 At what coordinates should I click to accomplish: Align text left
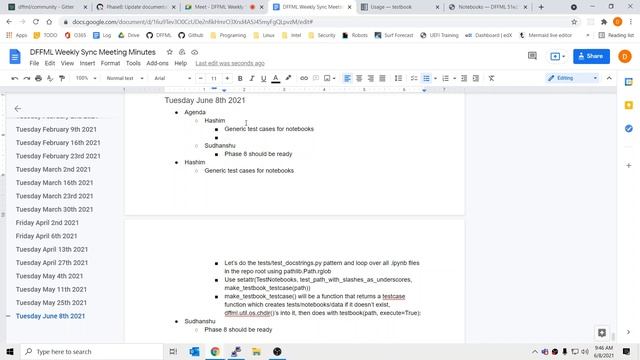[x=347, y=78]
